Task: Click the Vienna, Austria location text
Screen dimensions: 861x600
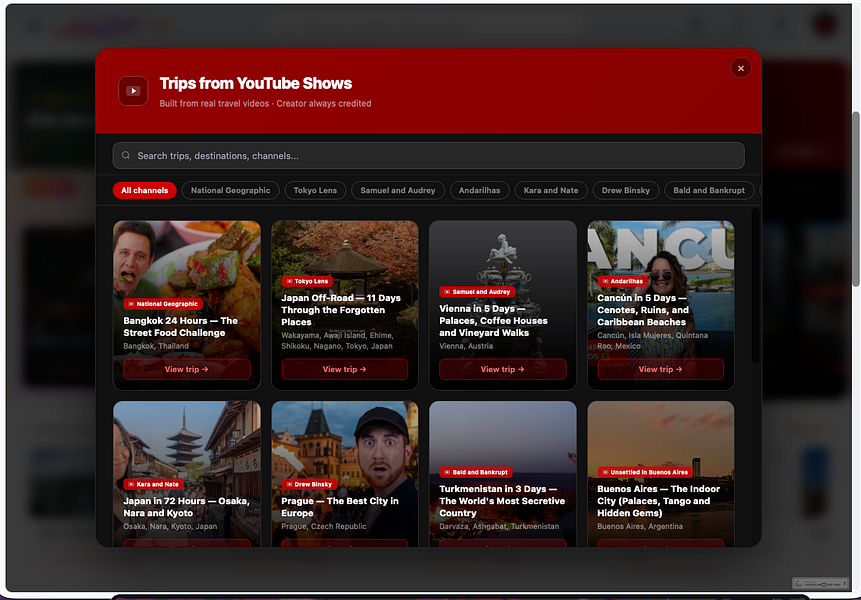Action: click(466, 346)
